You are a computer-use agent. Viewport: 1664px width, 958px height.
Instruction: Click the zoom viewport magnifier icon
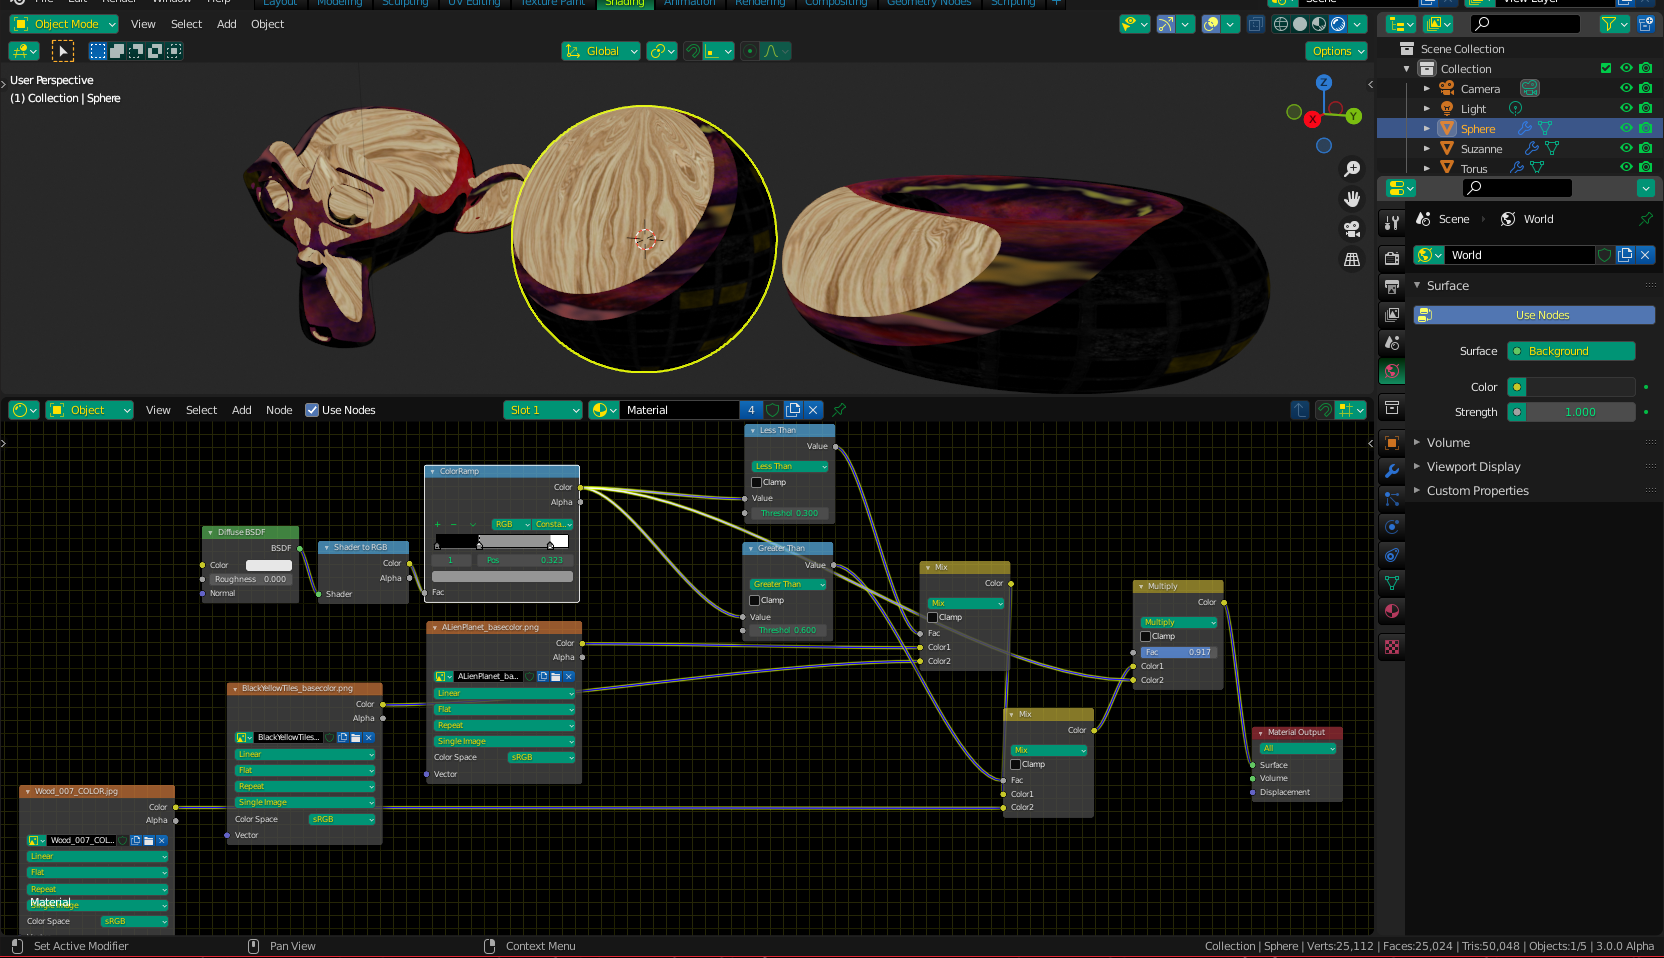1352,169
